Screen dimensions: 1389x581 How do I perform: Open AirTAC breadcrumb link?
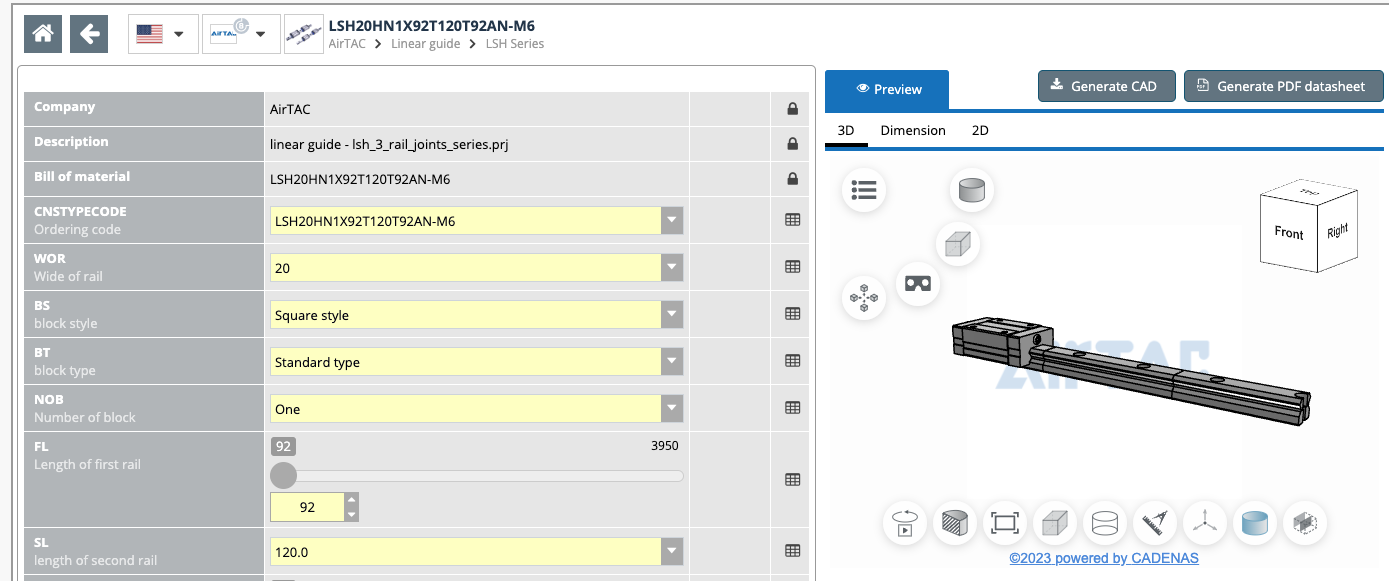(x=347, y=44)
